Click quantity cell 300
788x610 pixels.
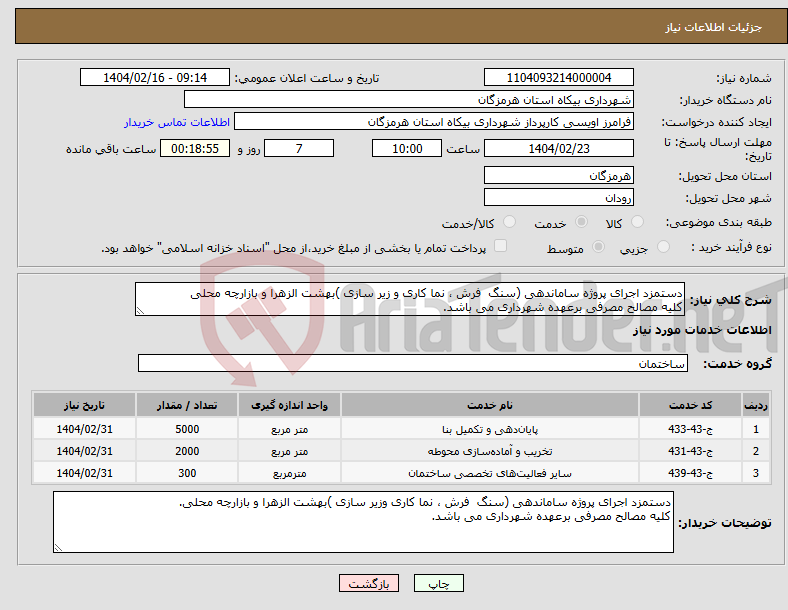click(x=187, y=473)
